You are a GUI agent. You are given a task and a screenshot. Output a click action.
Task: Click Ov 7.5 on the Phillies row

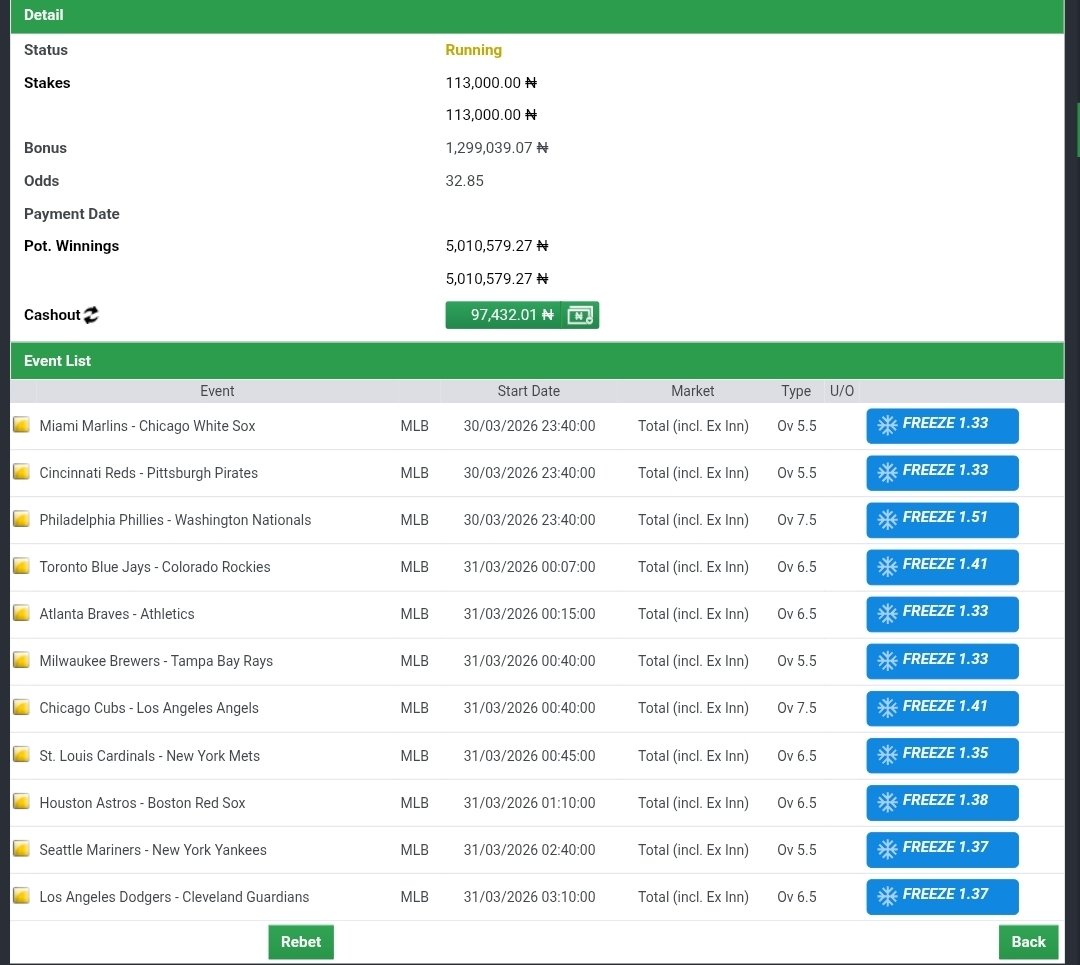(x=797, y=519)
